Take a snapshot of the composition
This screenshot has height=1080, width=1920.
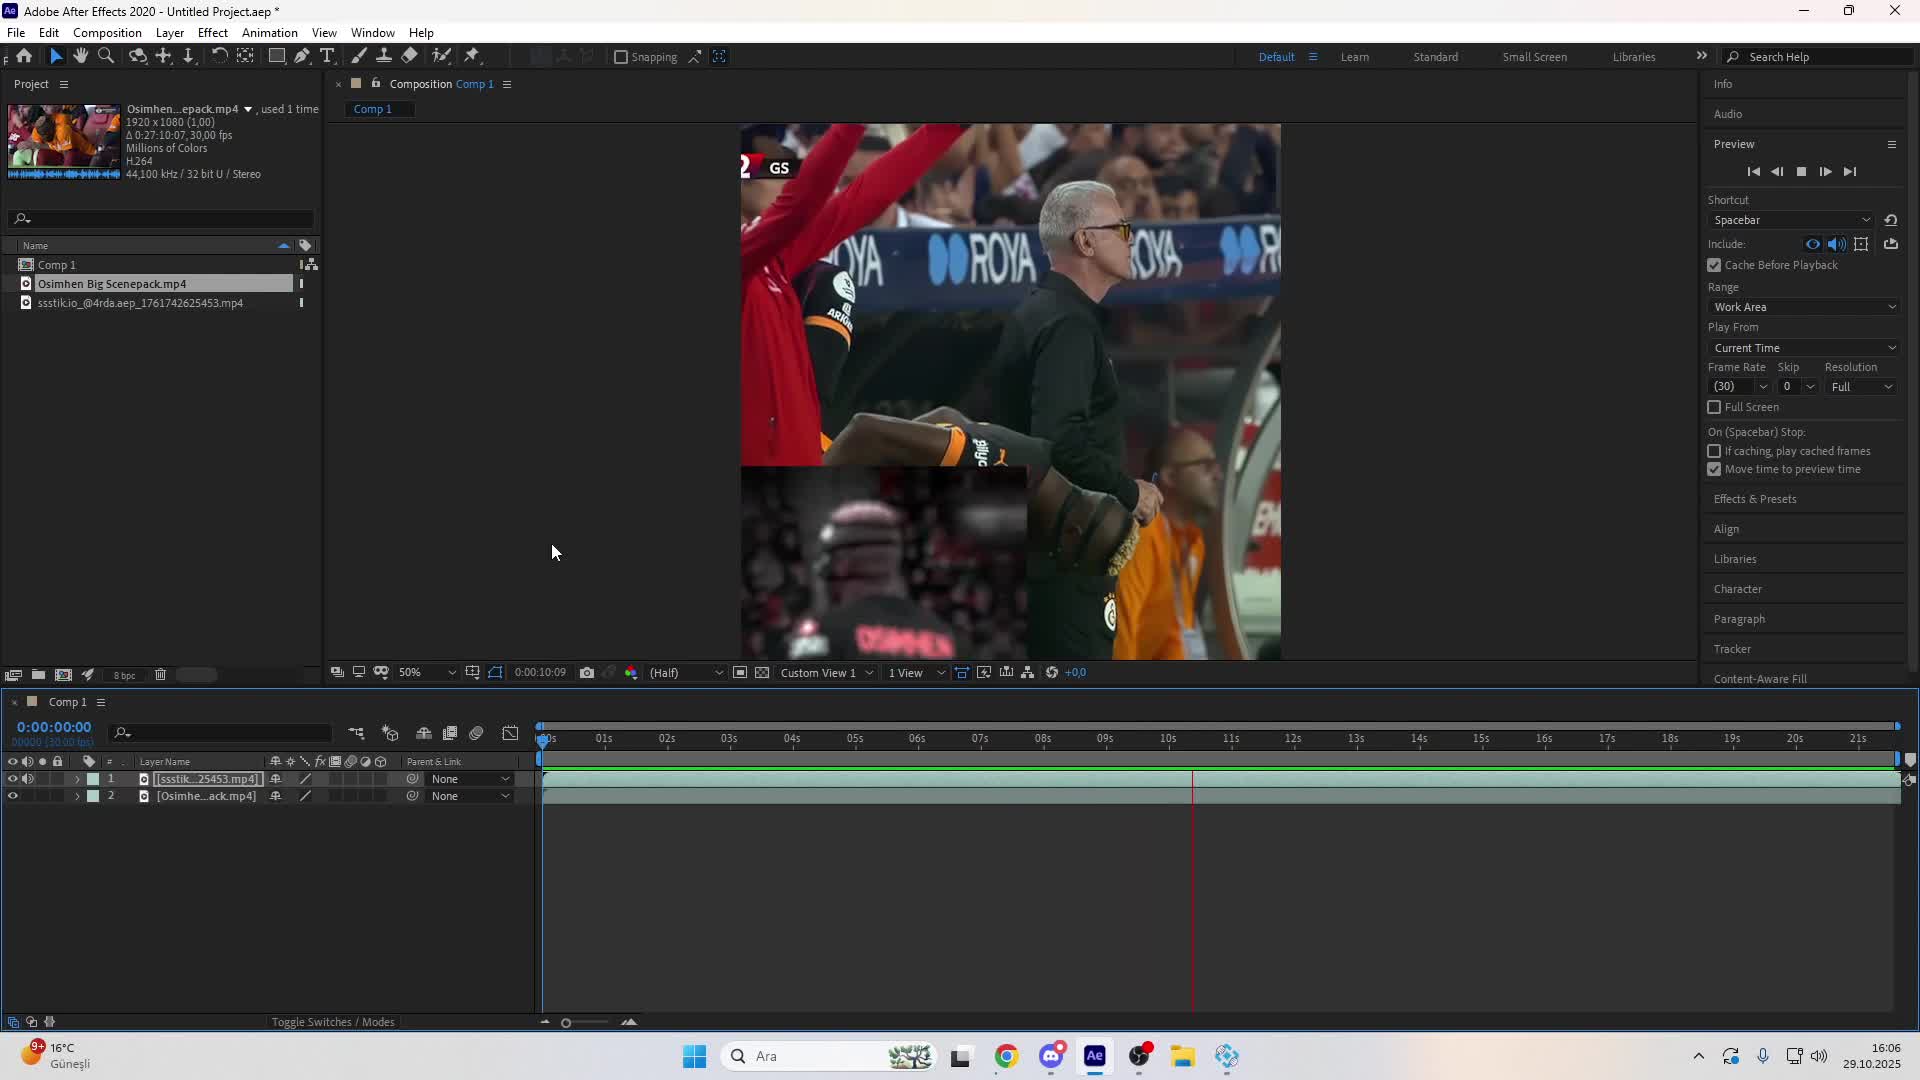coord(588,673)
